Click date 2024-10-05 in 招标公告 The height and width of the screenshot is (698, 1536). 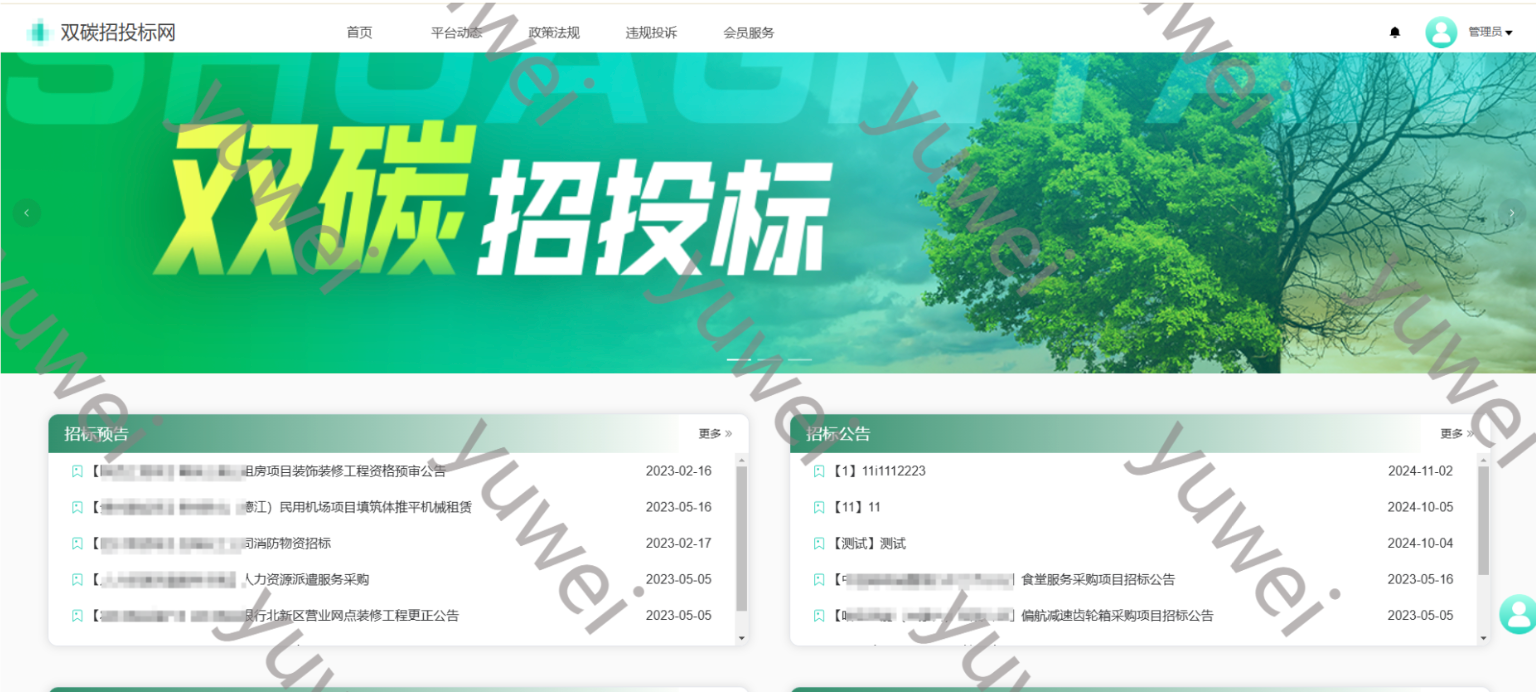click(x=1420, y=507)
